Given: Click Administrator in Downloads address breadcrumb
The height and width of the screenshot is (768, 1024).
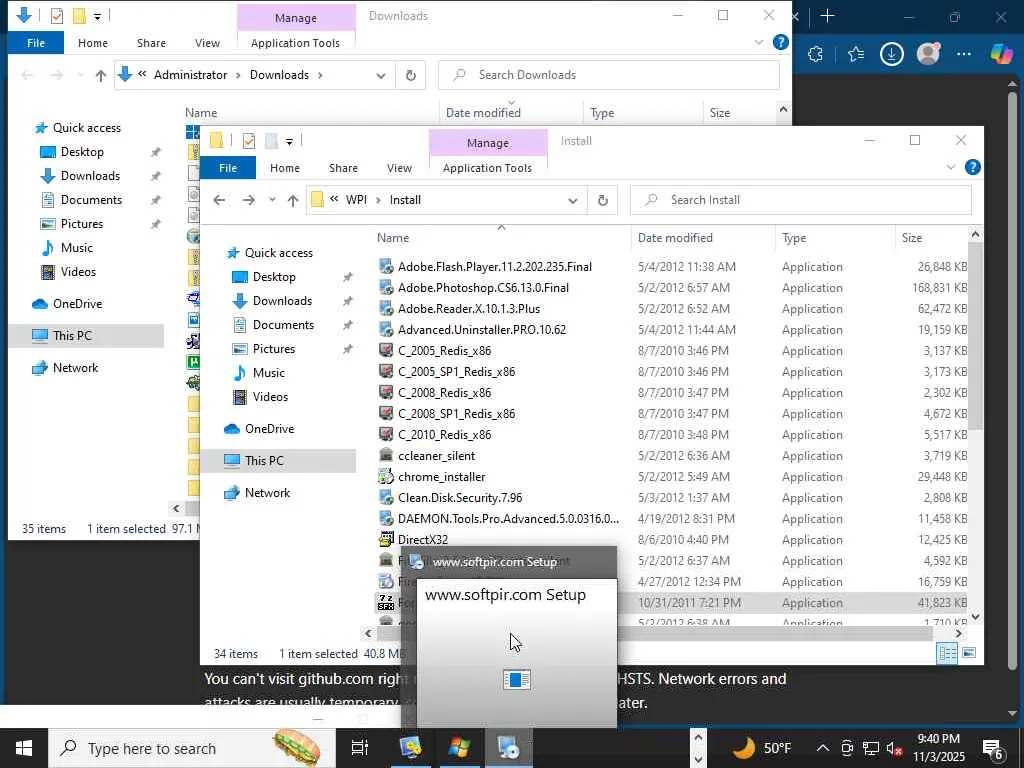Looking at the screenshot, I should tap(191, 75).
